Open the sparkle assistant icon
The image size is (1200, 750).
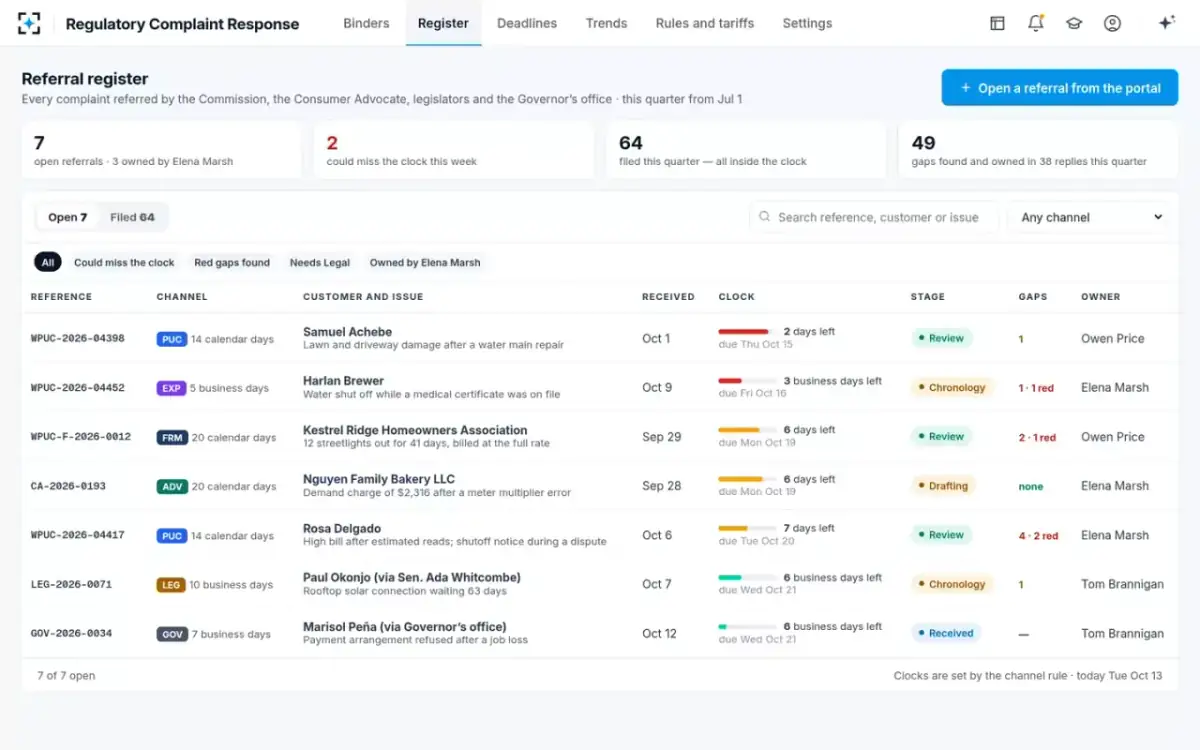click(1166, 23)
